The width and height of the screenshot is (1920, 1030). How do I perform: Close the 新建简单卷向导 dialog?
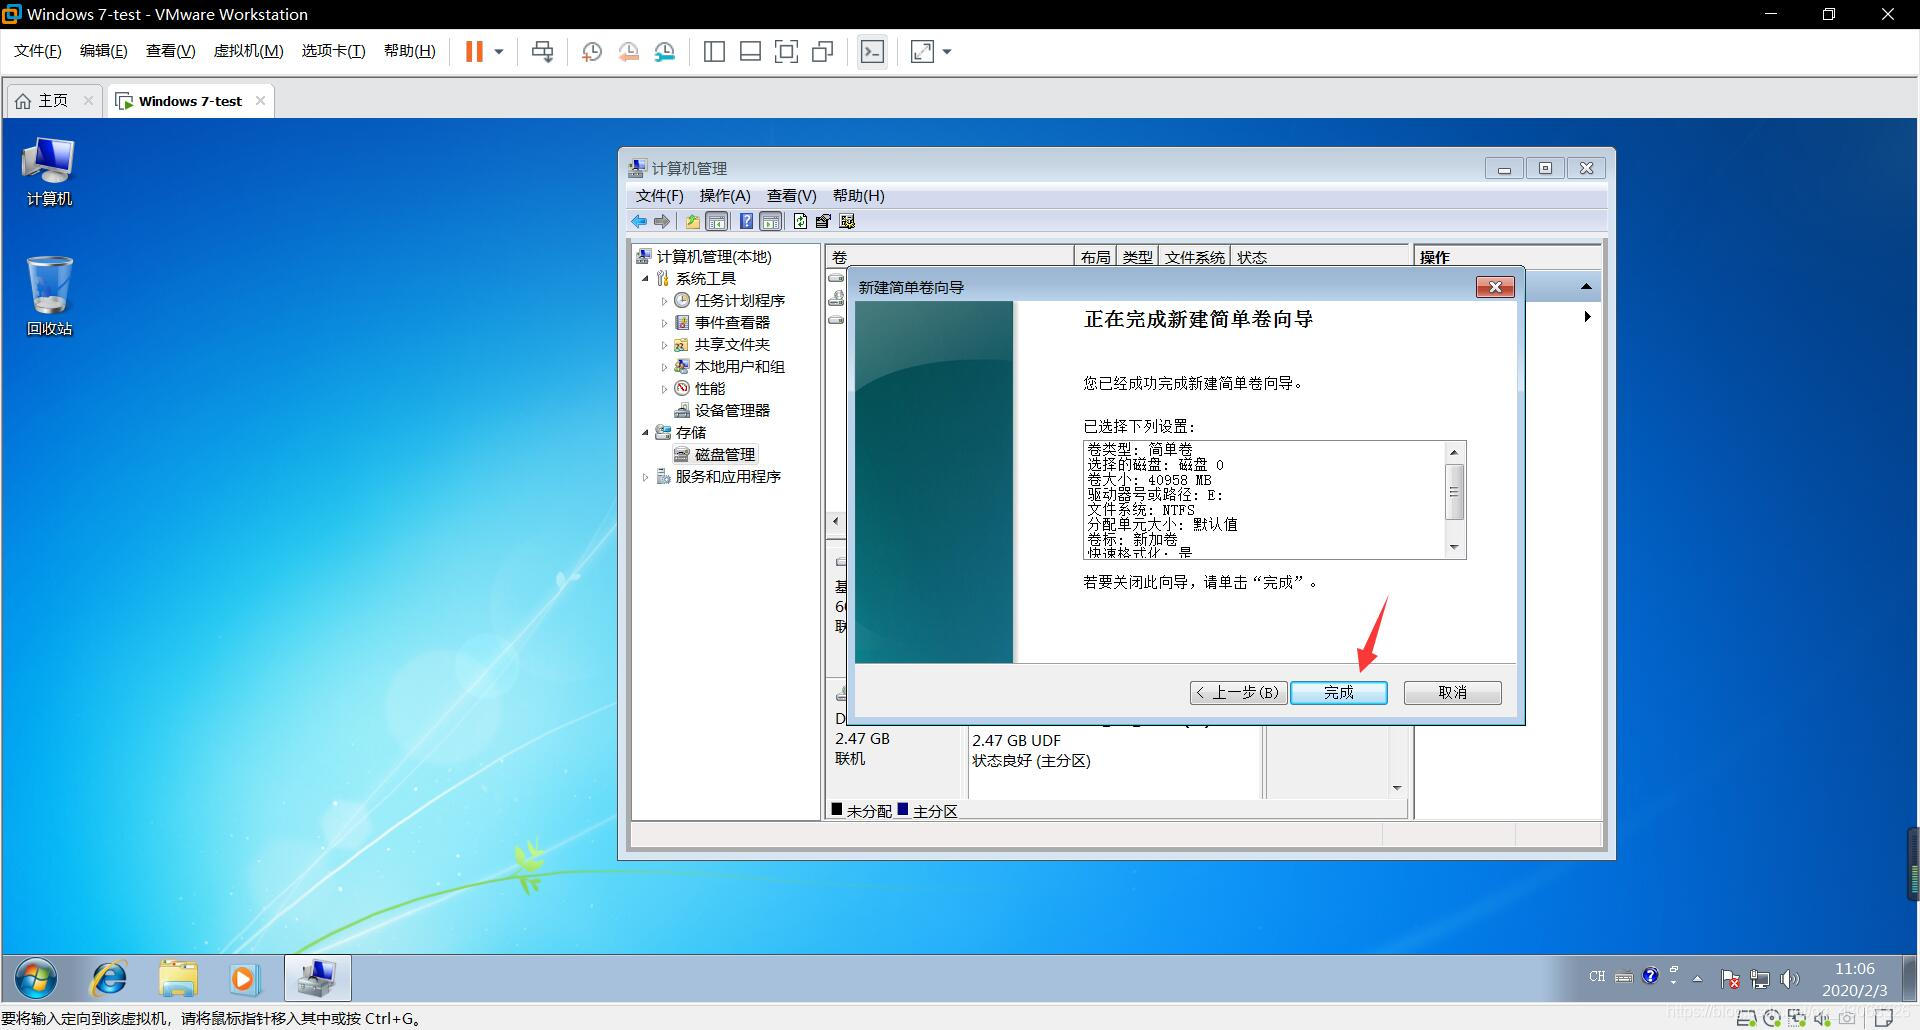(x=1495, y=287)
